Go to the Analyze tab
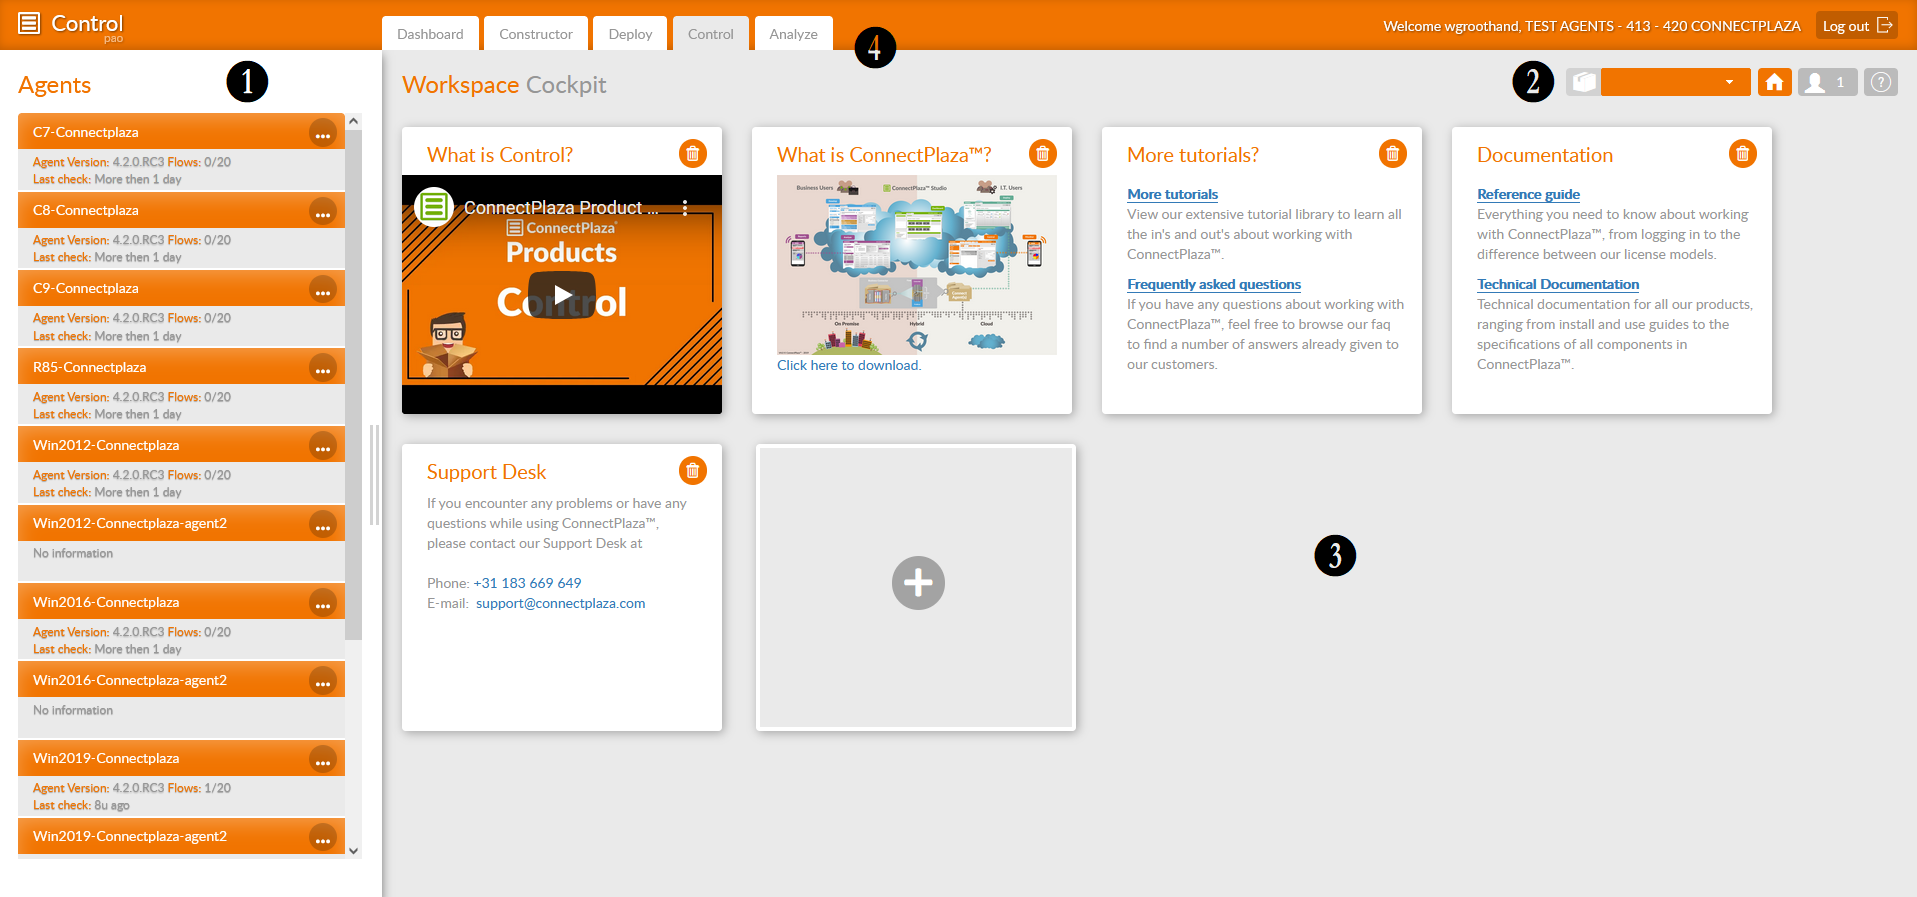This screenshot has width=1917, height=897. (x=793, y=34)
